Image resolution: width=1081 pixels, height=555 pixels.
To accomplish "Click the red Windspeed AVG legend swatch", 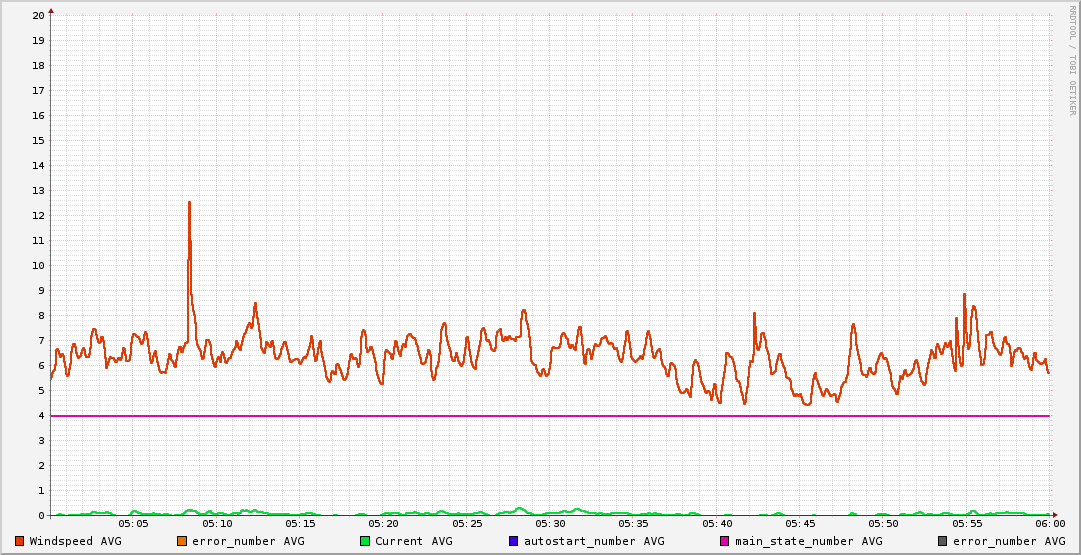I will [x=20, y=541].
